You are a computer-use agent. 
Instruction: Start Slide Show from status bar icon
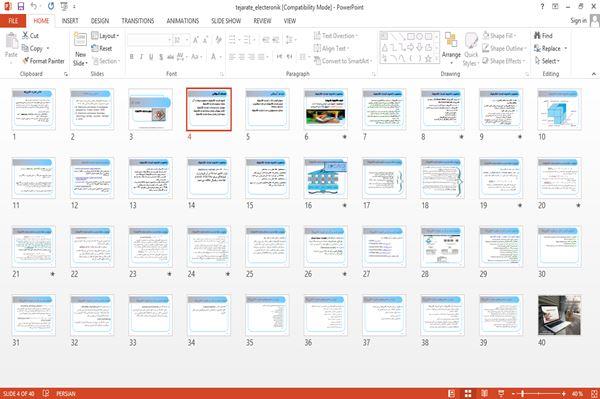pyautogui.click(x=501, y=393)
